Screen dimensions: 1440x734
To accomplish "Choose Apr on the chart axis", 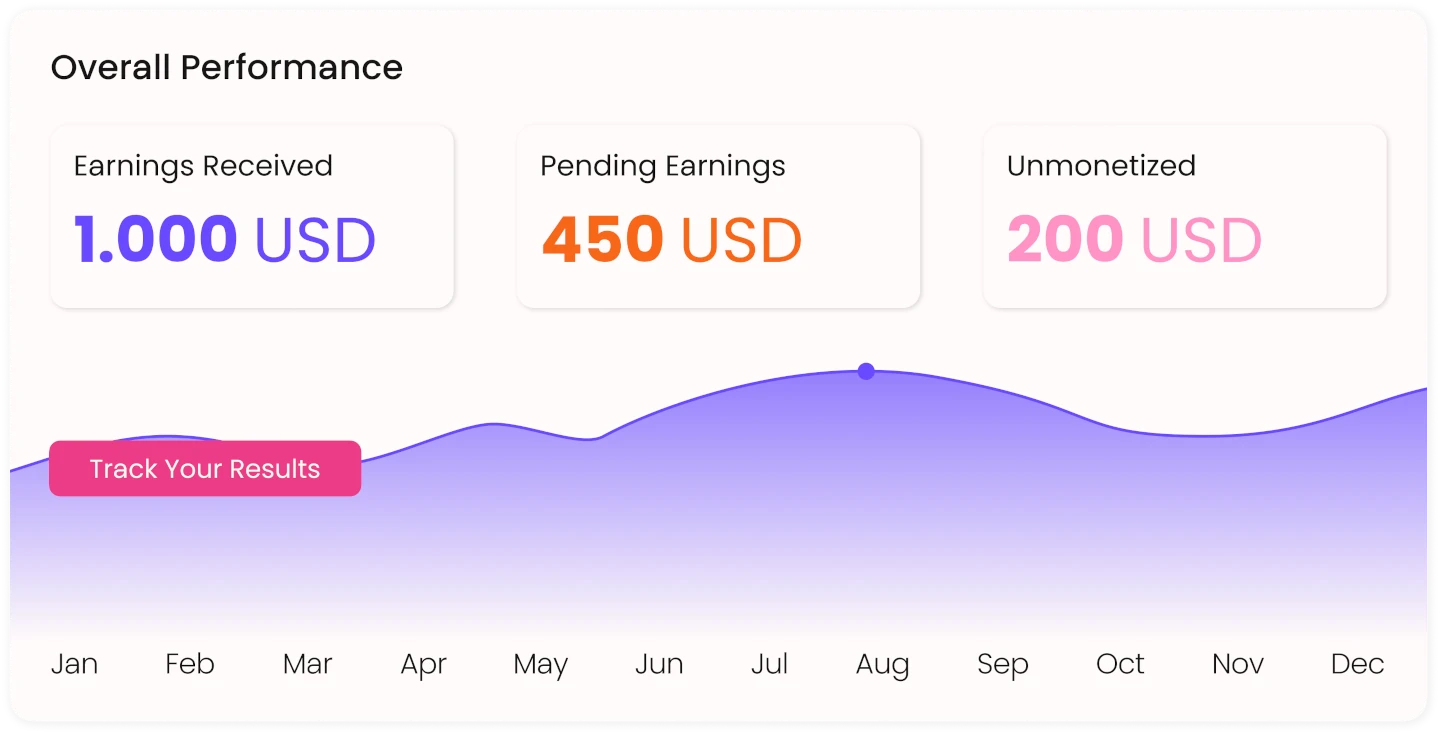I will pyautogui.click(x=423, y=665).
